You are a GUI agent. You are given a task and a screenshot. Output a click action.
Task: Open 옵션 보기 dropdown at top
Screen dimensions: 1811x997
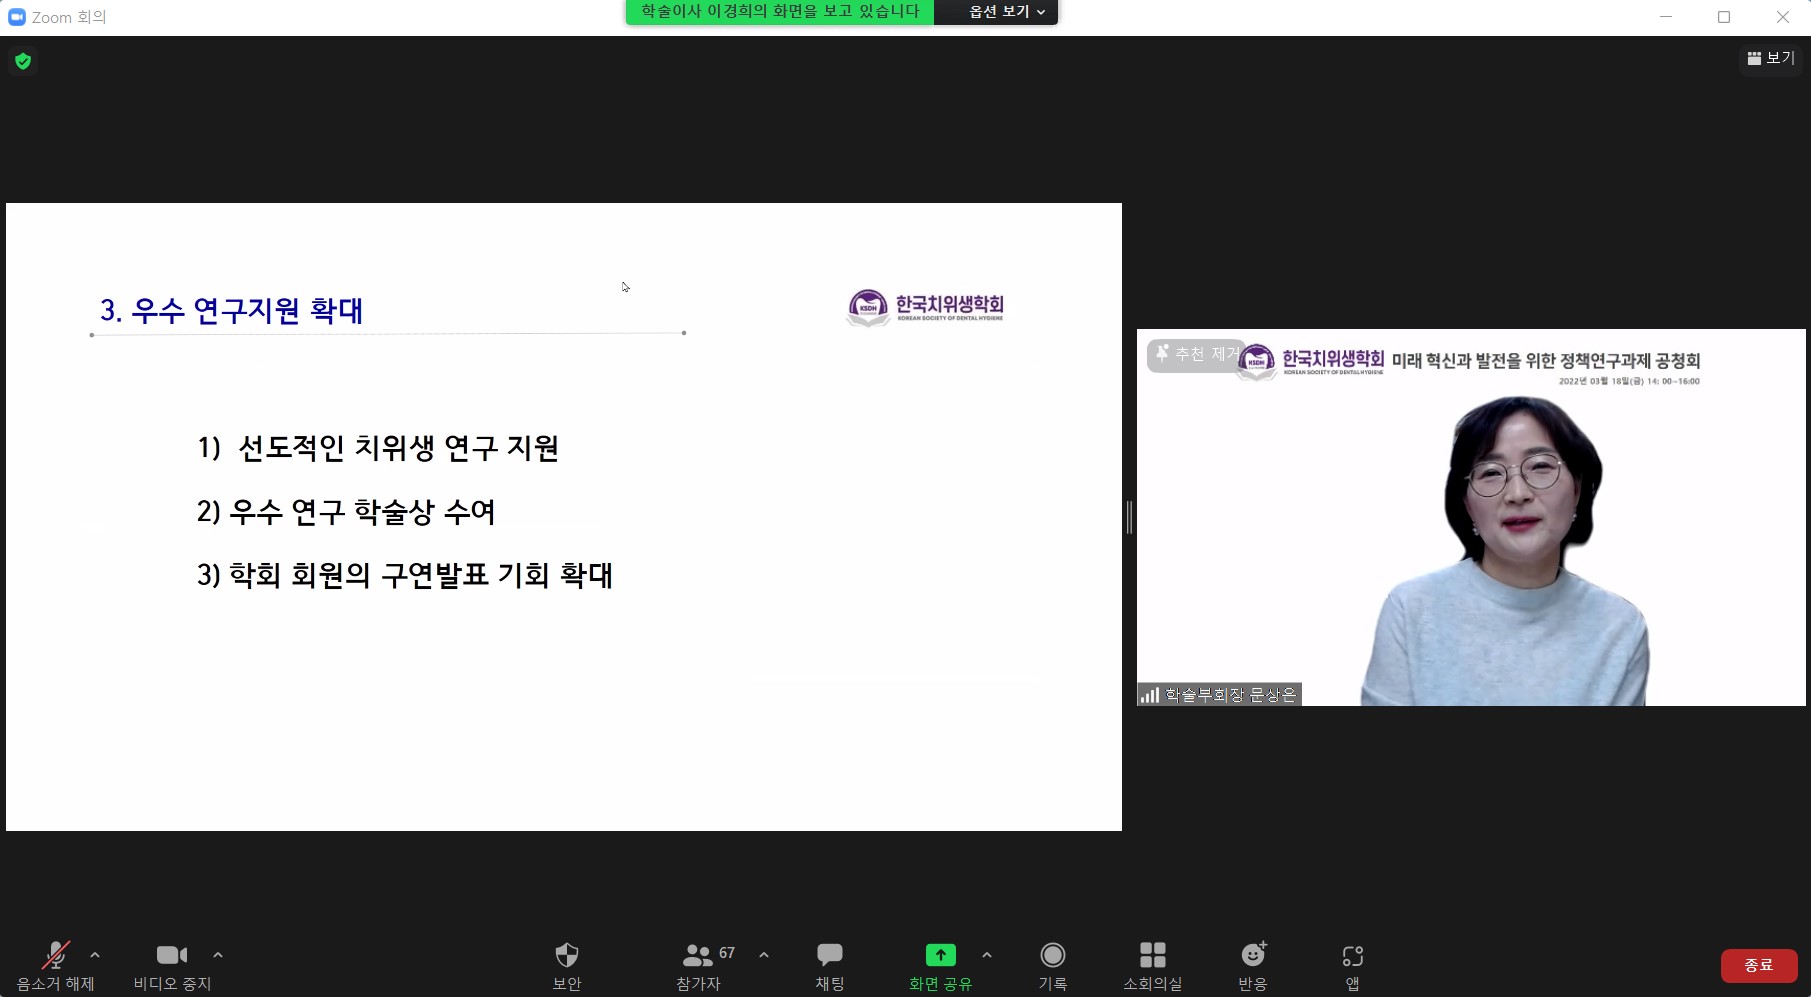click(1006, 12)
